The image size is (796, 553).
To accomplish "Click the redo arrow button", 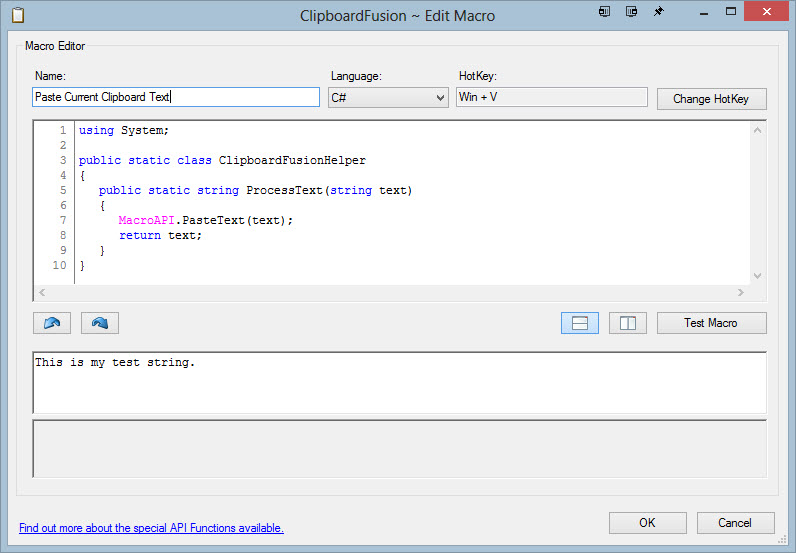I will [100, 323].
